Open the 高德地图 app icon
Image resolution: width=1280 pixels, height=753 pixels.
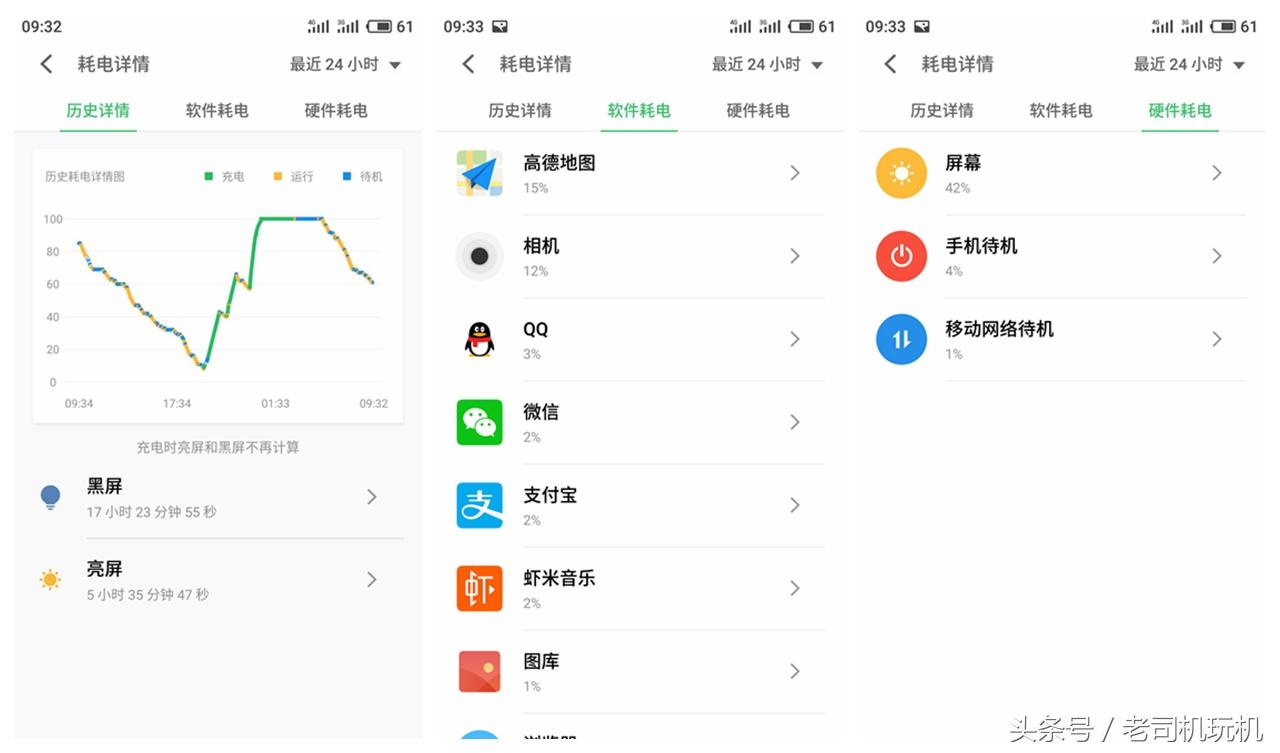point(480,173)
